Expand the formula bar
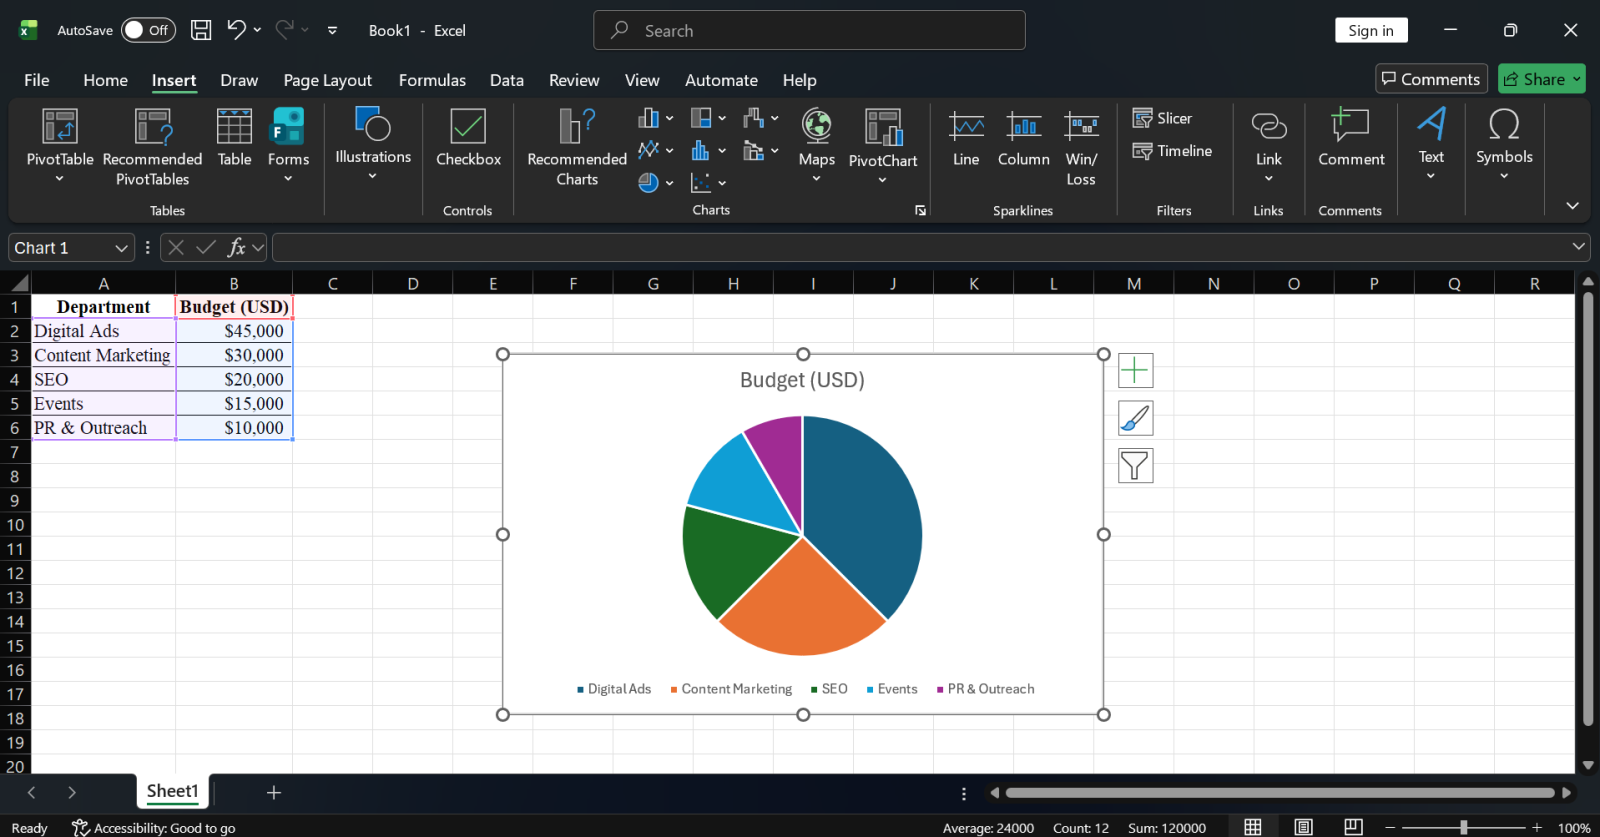1600x837 pixels. [1578, 246]
